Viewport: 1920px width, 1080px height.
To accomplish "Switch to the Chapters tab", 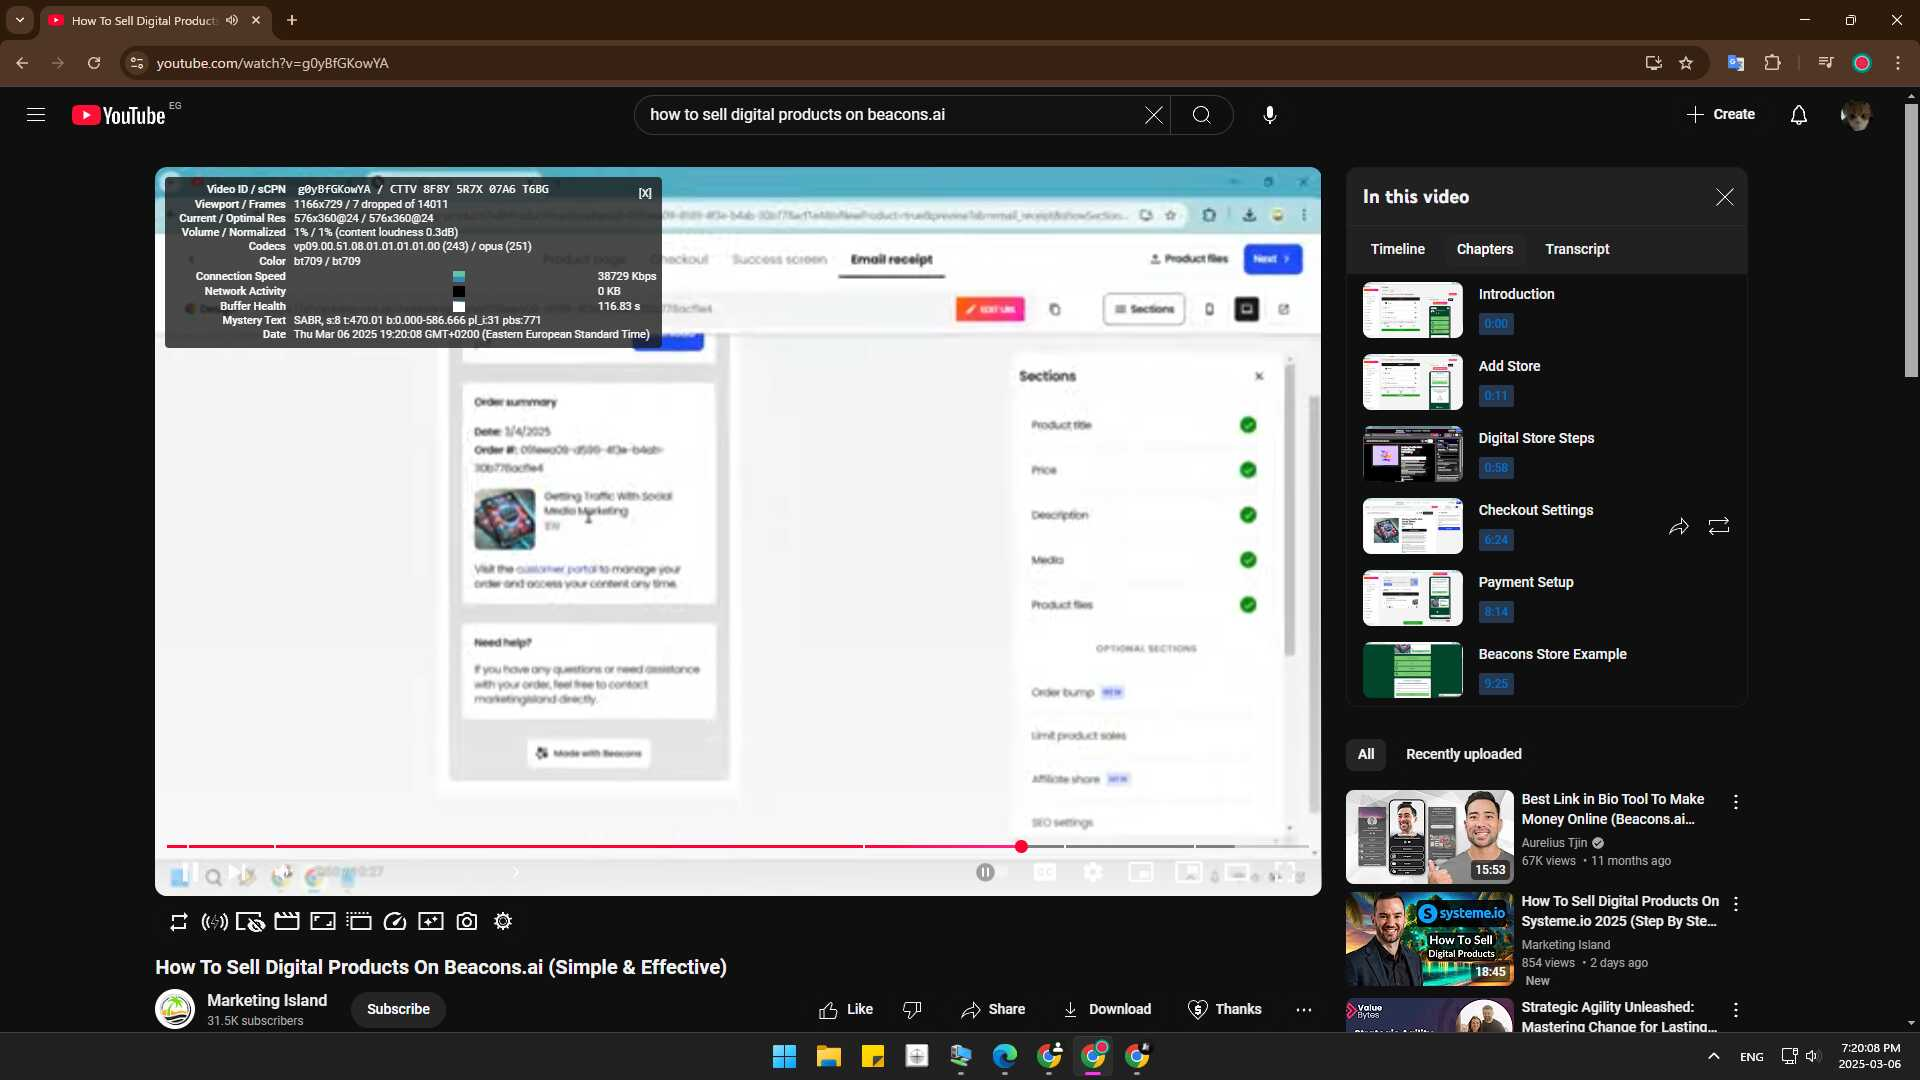I will (x=1485, y=249).
